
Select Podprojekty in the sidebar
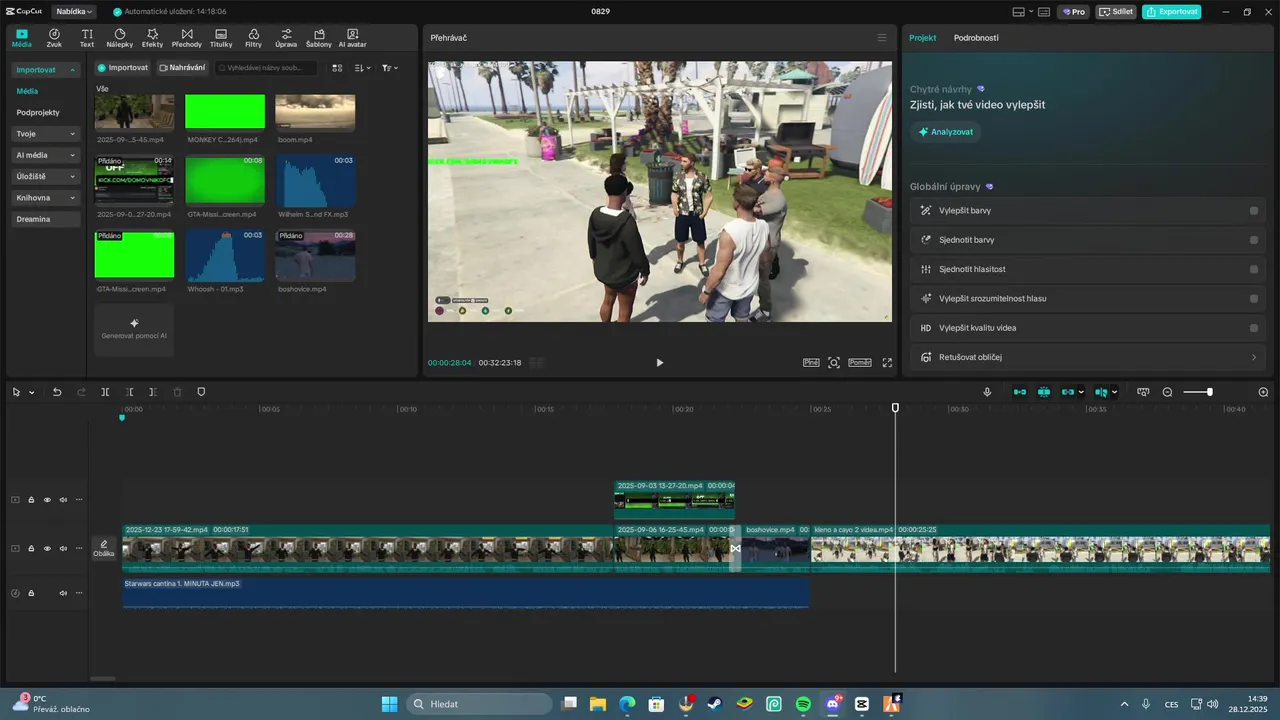coord(38,113)
